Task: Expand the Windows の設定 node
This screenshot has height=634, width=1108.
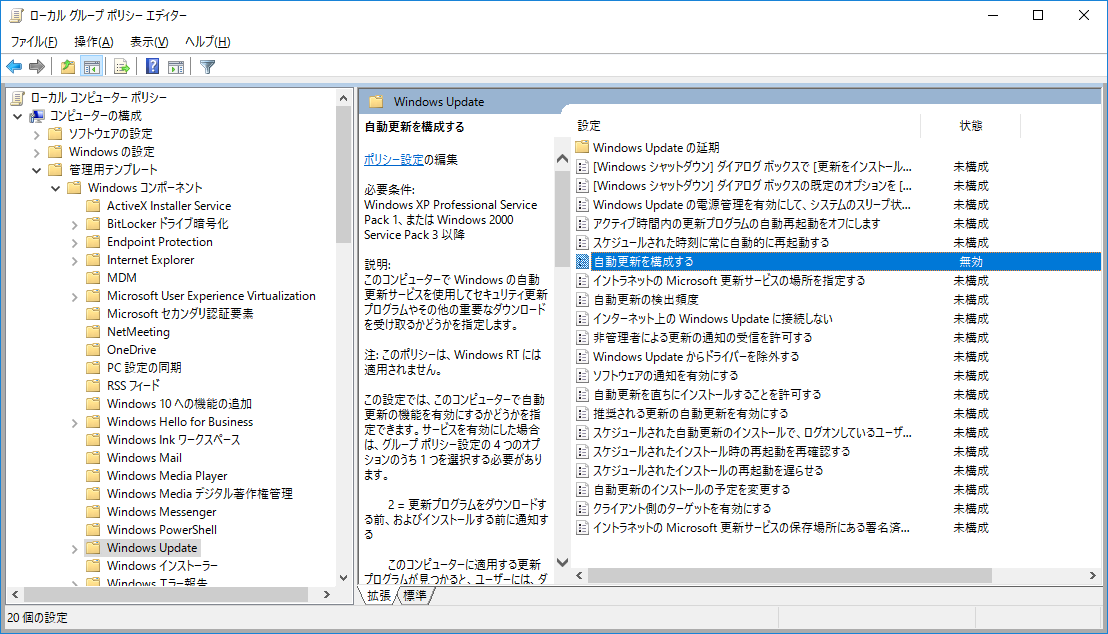Action: [37, 152]
